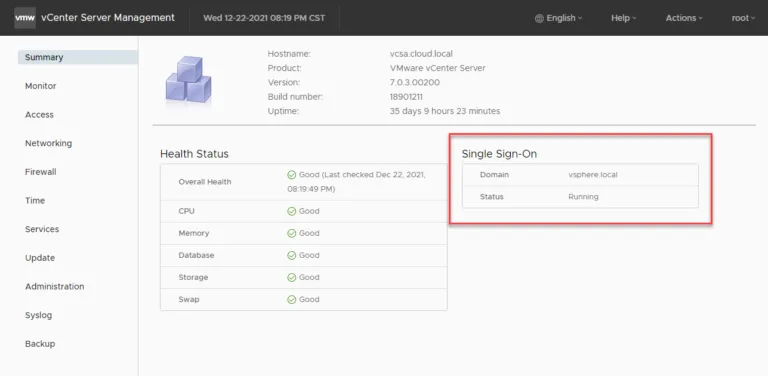Open the root user dropdown
Screen dimensions: 768x376
point(743,18)
